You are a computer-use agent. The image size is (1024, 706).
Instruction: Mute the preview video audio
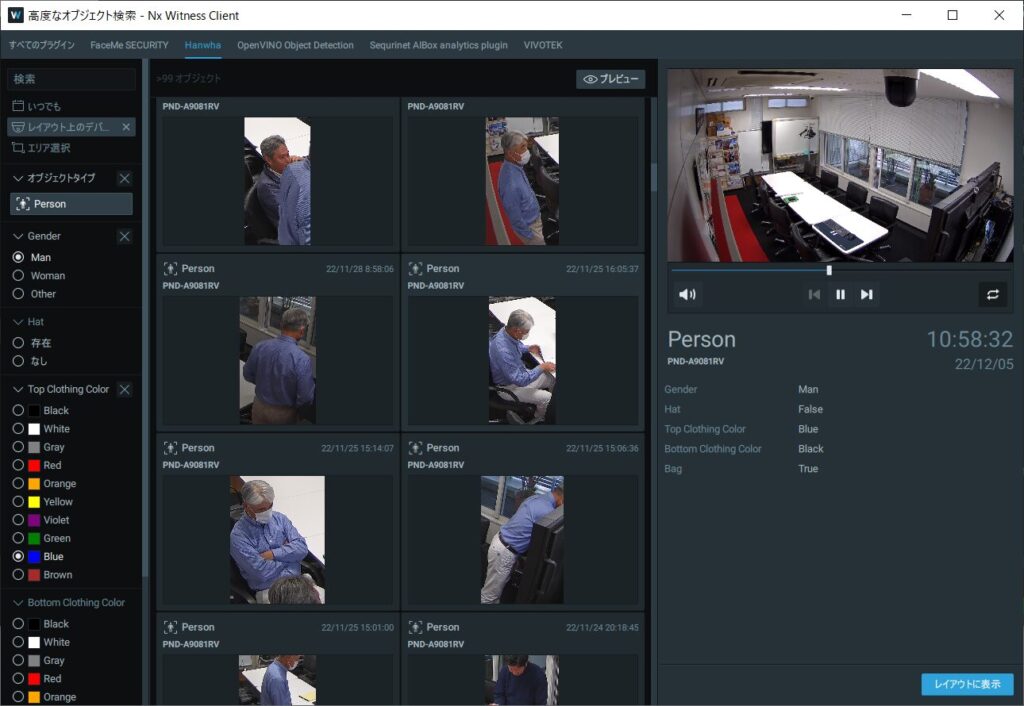pyautogui.click(x=688, y=294)
